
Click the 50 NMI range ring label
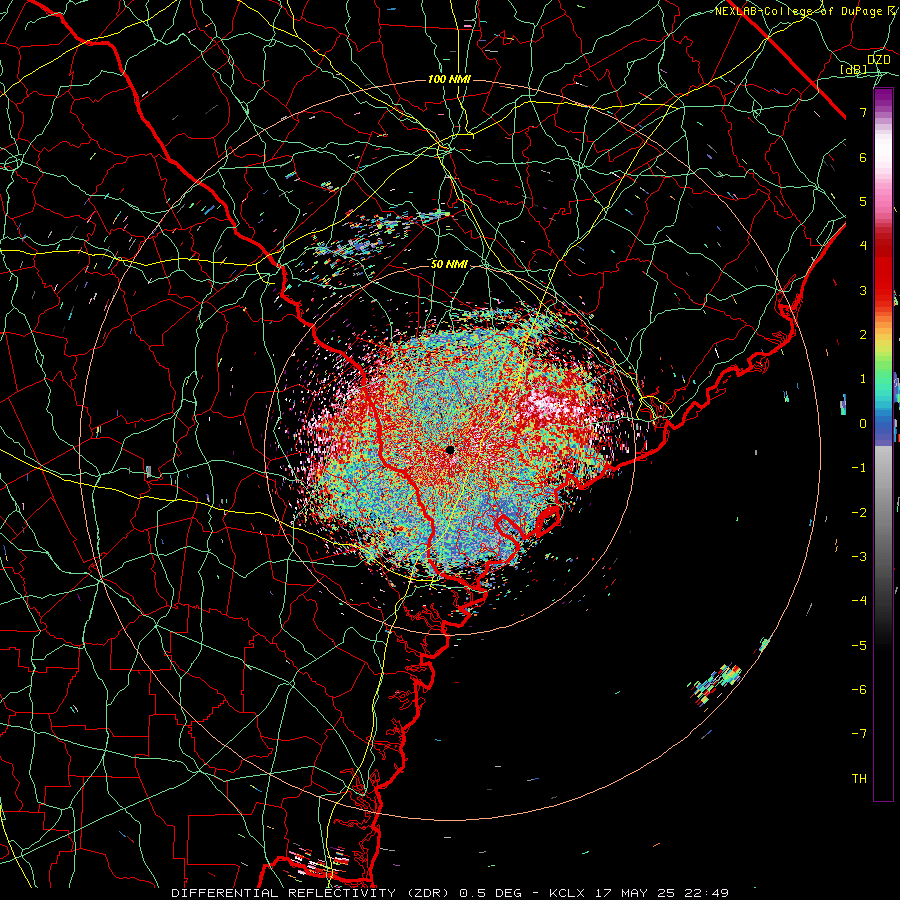449,264
